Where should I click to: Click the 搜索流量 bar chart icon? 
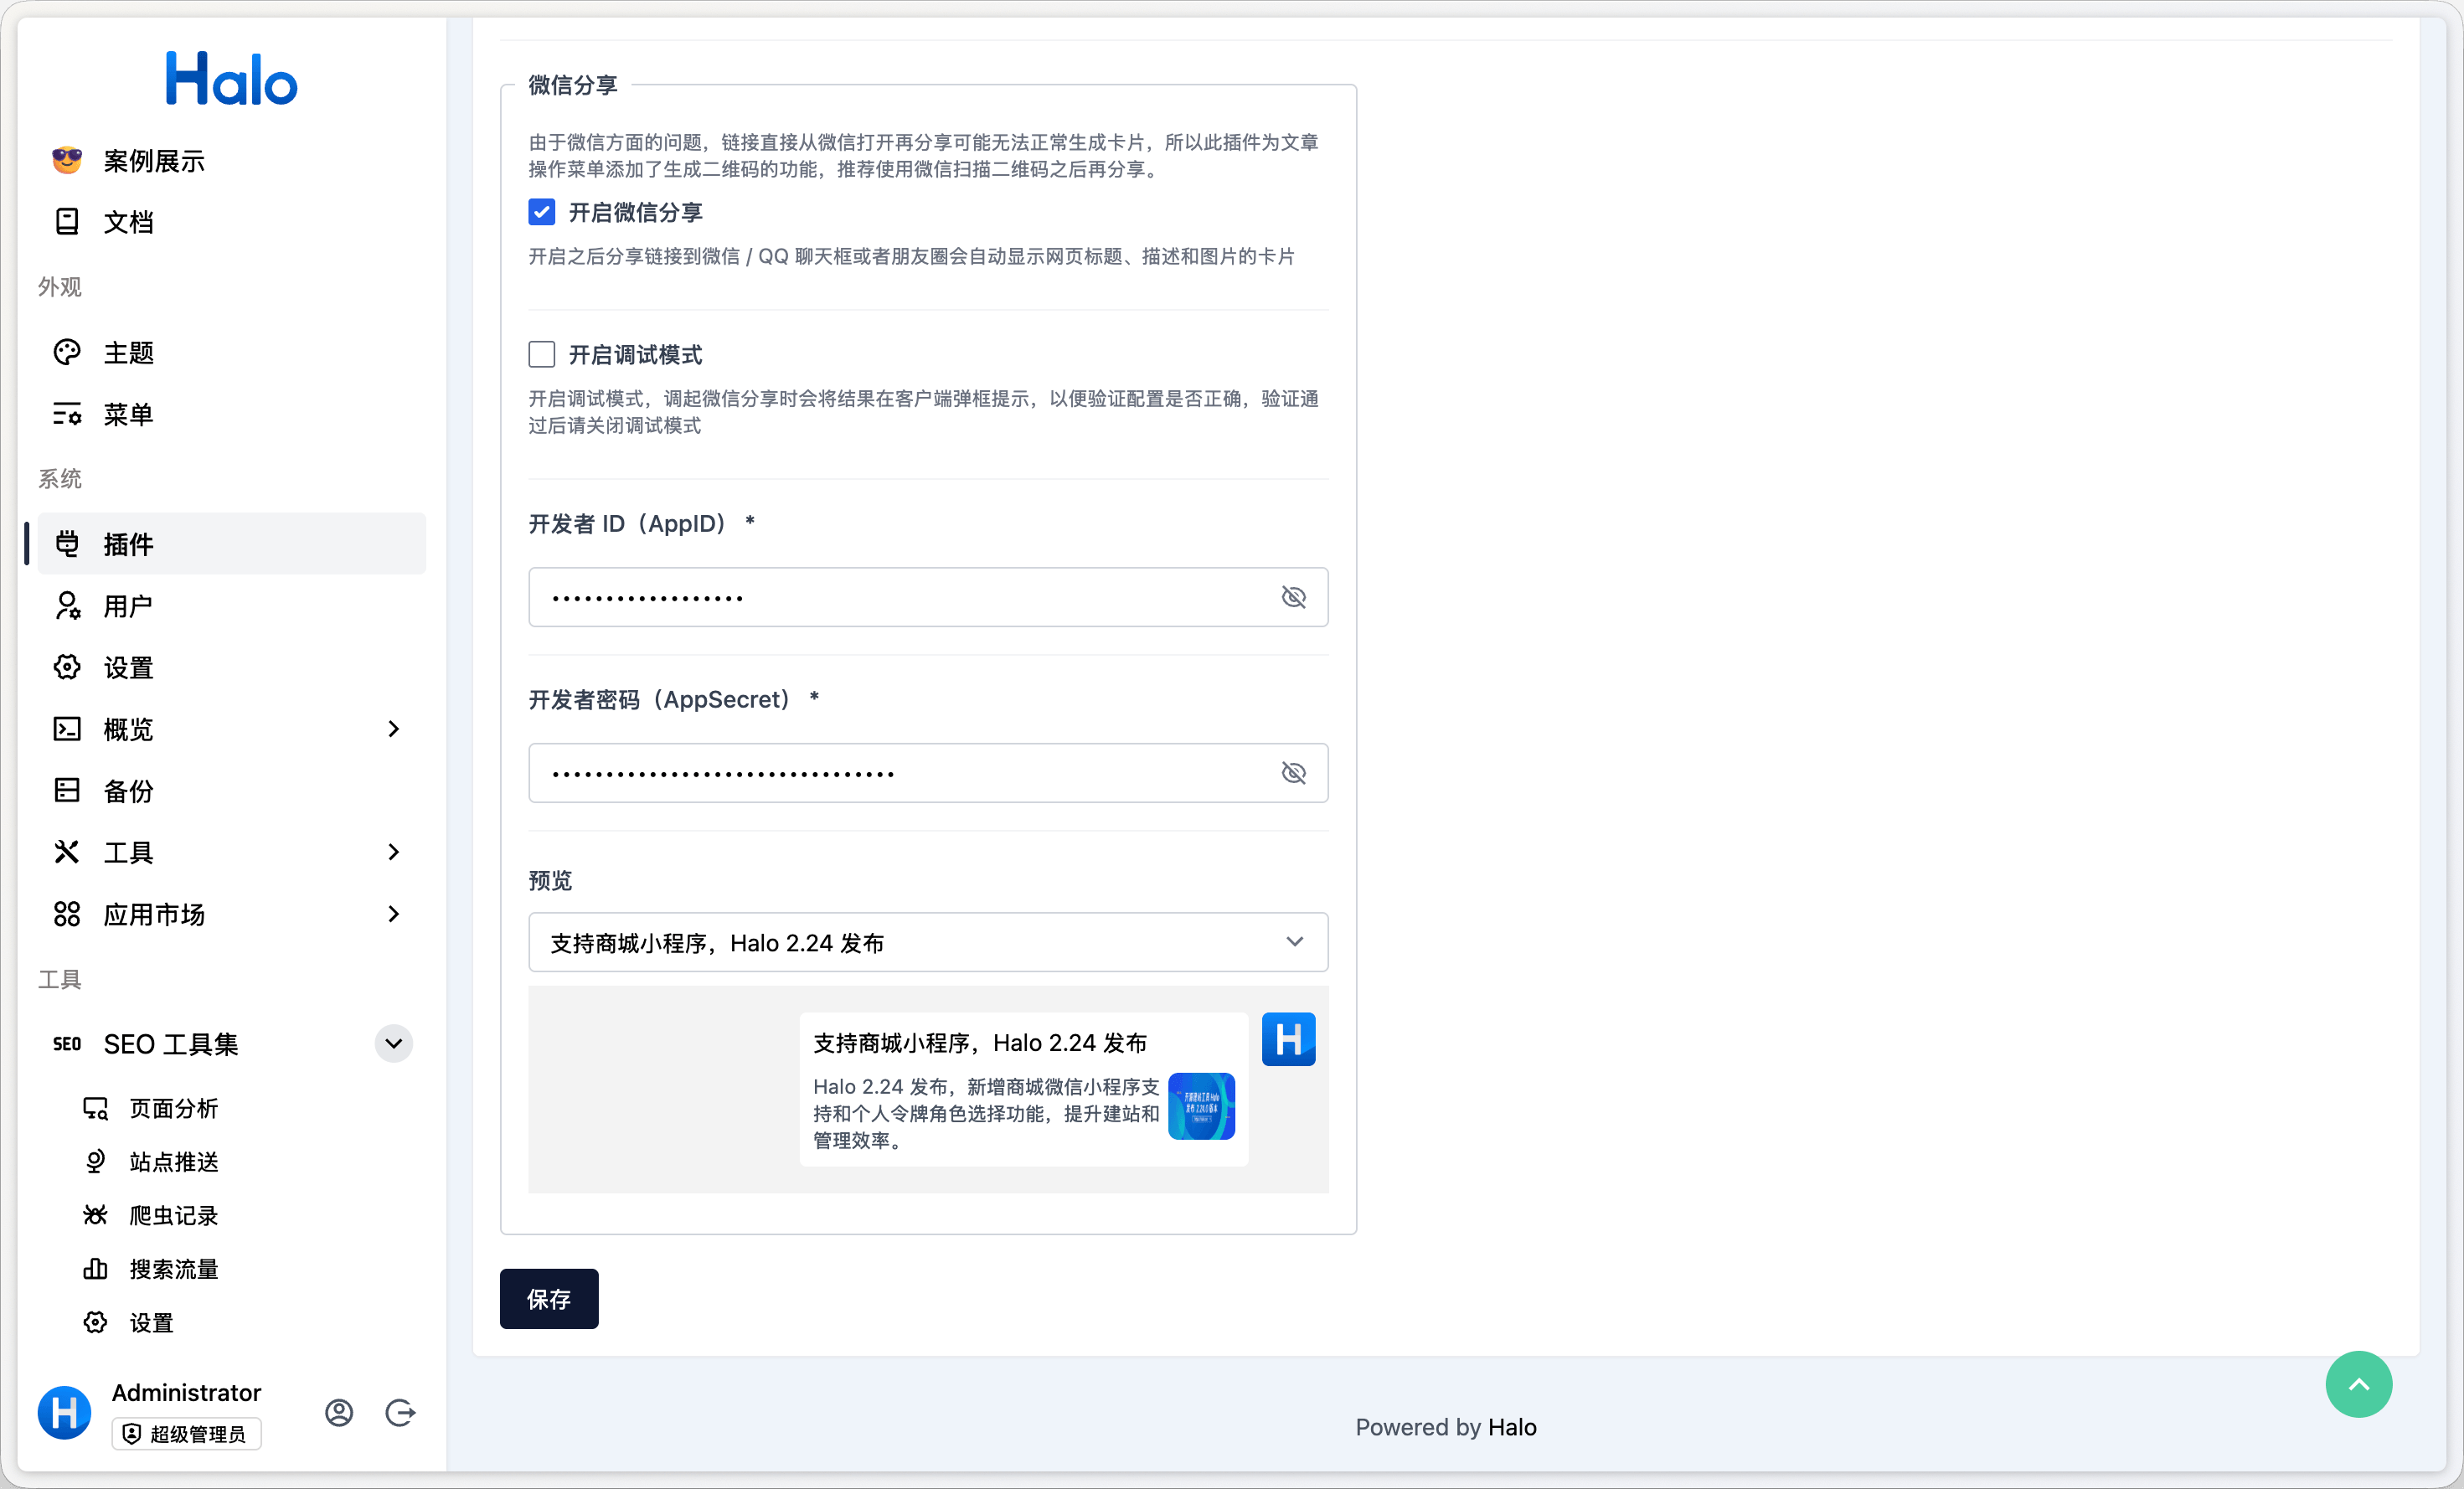tap(96, 1268)
